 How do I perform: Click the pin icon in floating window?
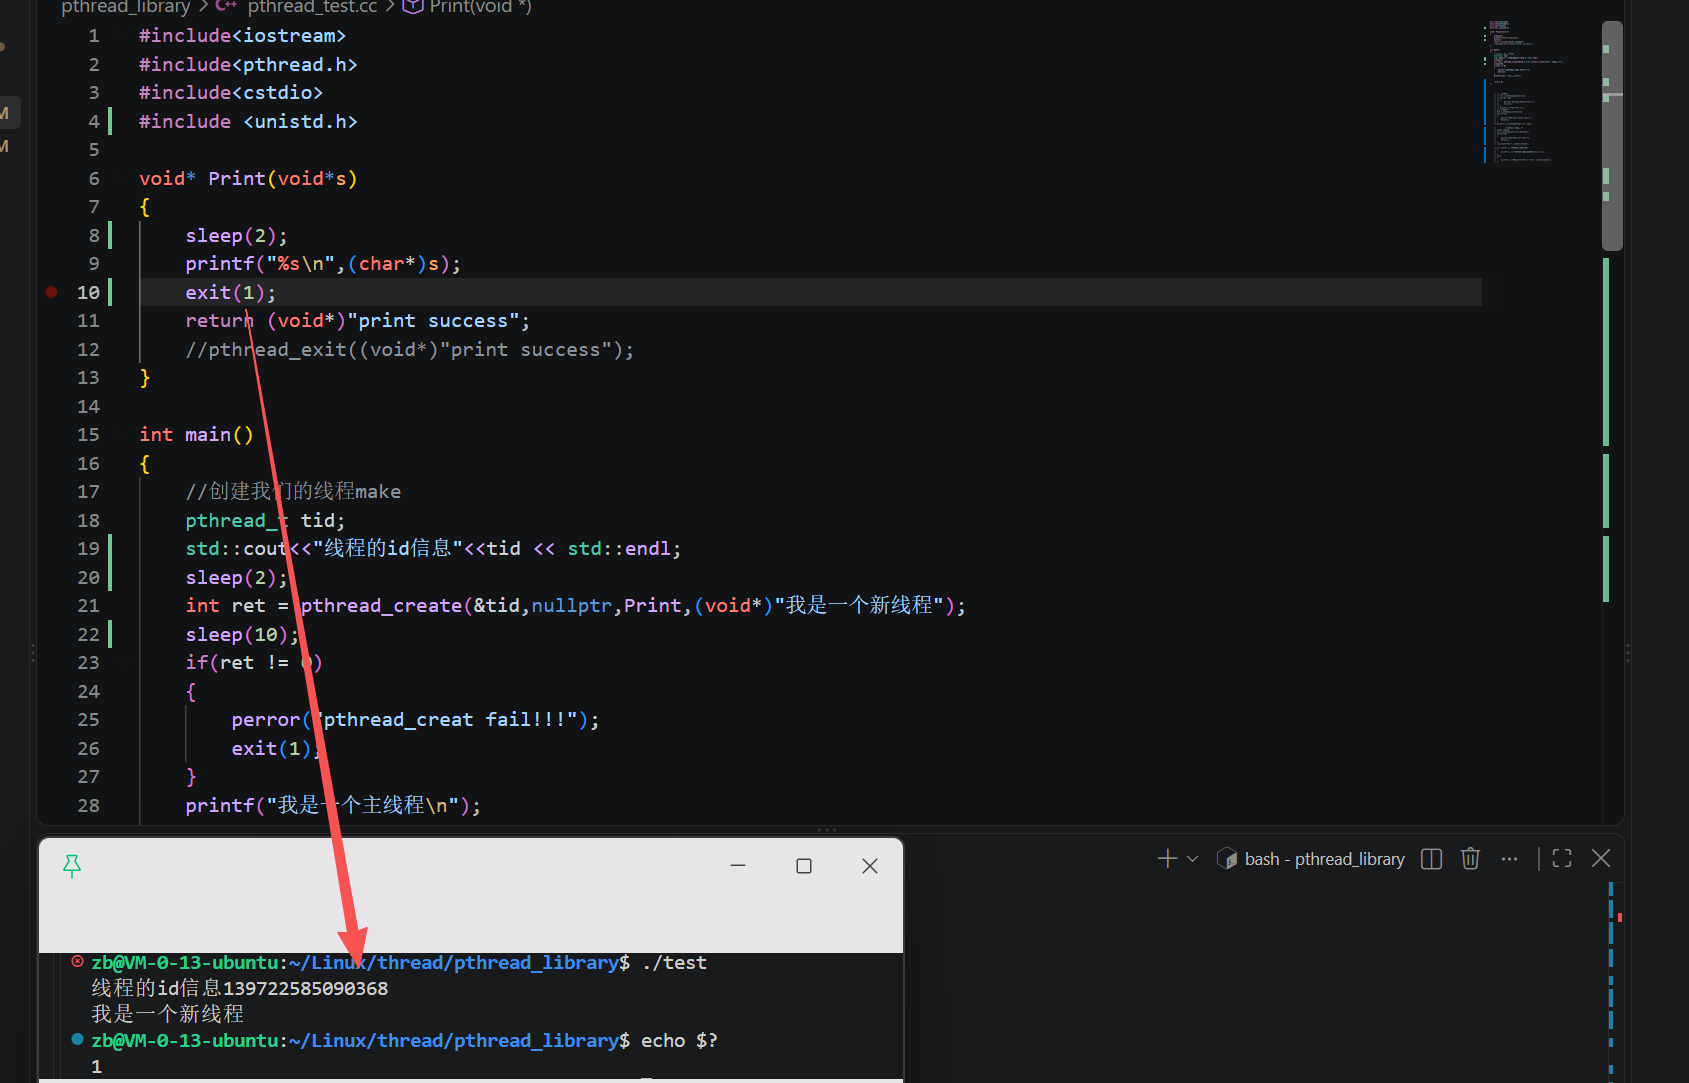[x=72, y=866]
